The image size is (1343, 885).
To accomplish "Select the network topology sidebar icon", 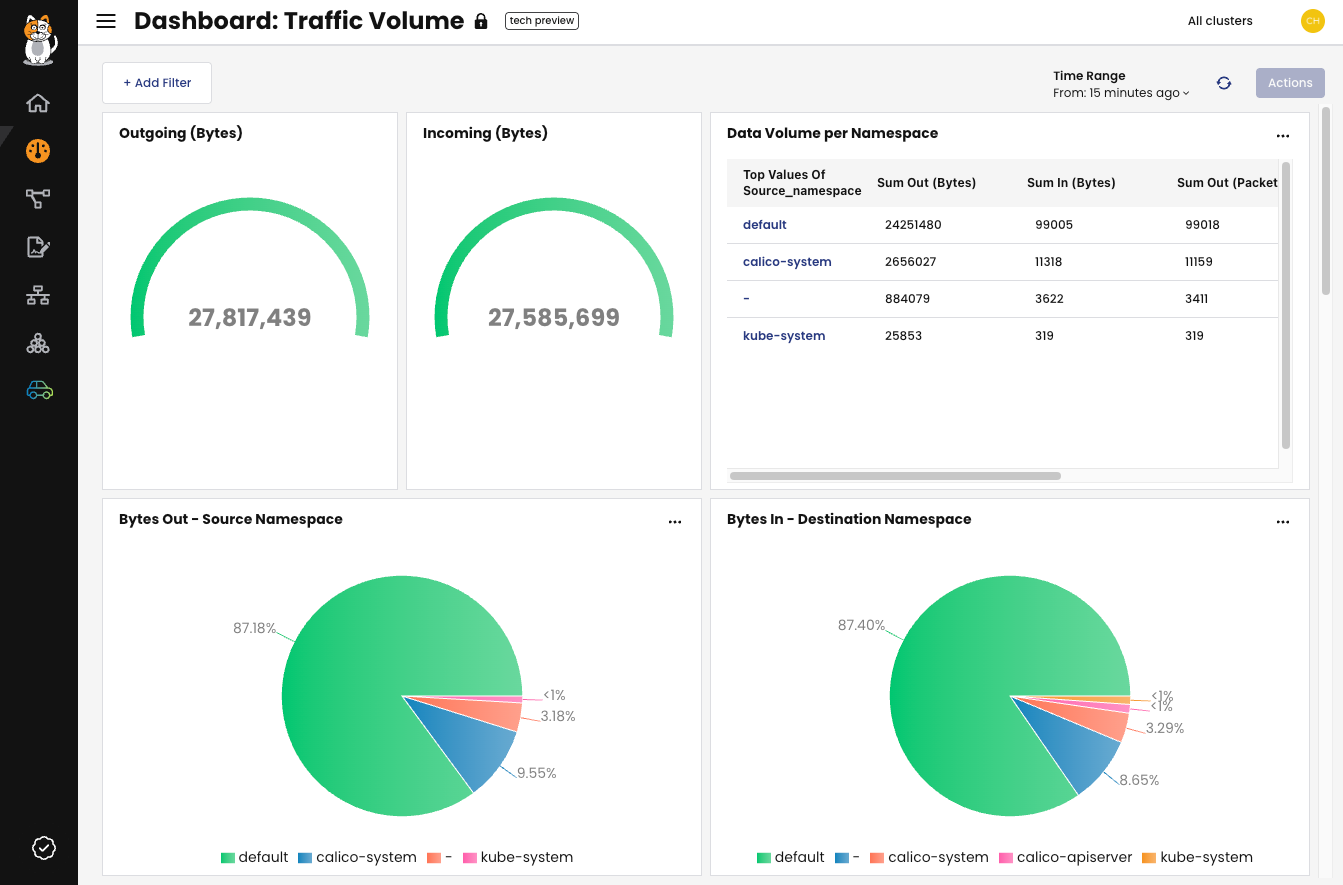I will [38, 294].
